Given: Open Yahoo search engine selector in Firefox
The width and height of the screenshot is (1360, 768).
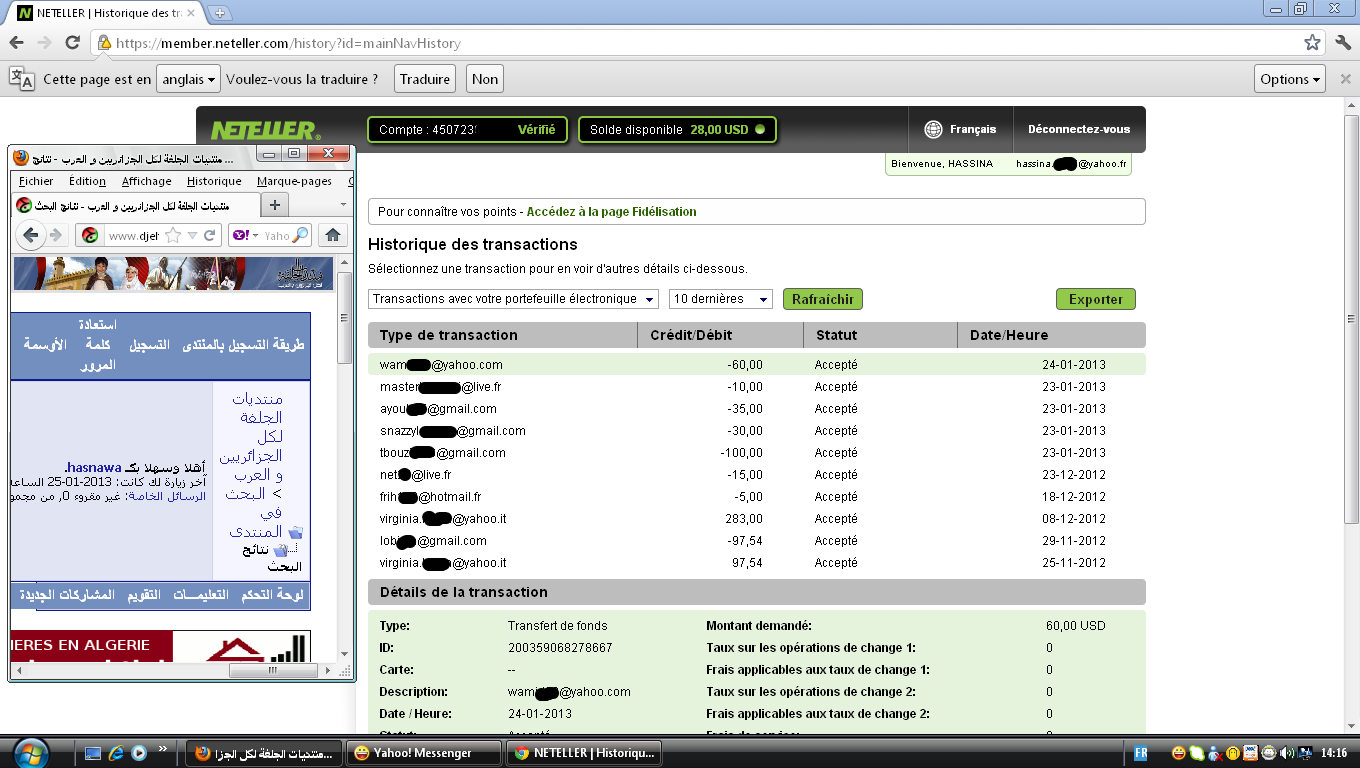Looking at the screenshot, I should point(245,236).
